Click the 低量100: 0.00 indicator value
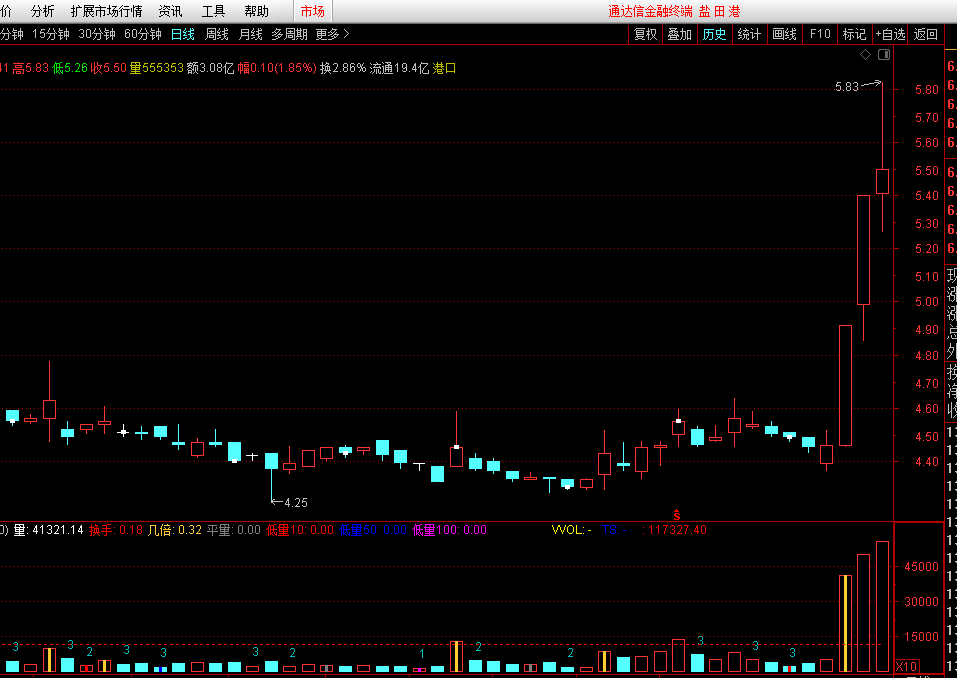The height and width of the screenshot is (678, 957). [x=449, y=530]
